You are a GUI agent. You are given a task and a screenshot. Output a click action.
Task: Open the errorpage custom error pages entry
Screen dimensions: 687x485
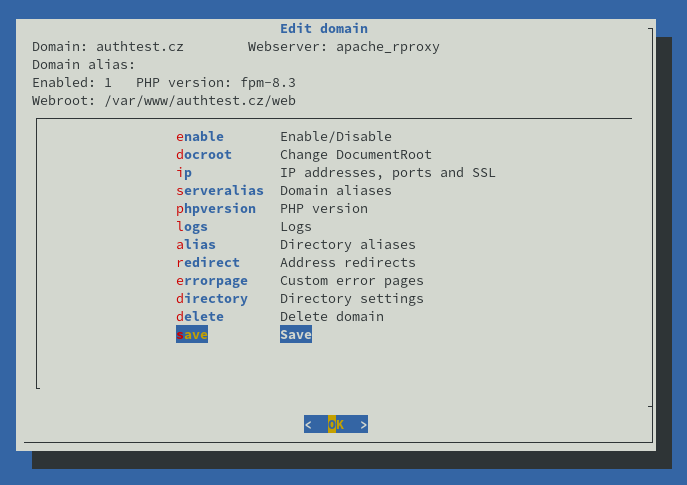tap(212, 280)
